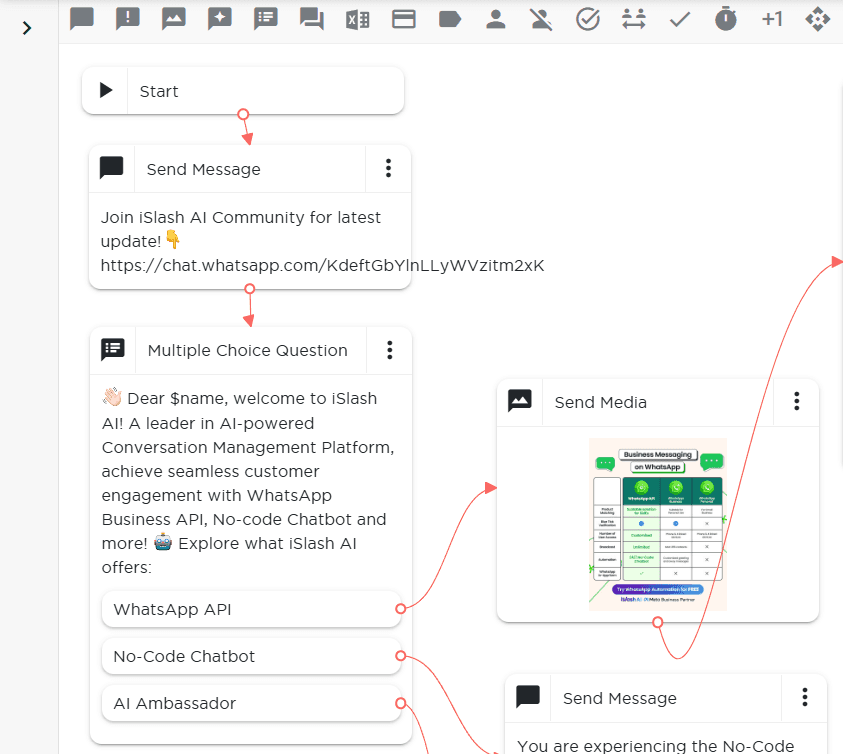
Task: Select the card toolbar icon
Action: [404, 19]
